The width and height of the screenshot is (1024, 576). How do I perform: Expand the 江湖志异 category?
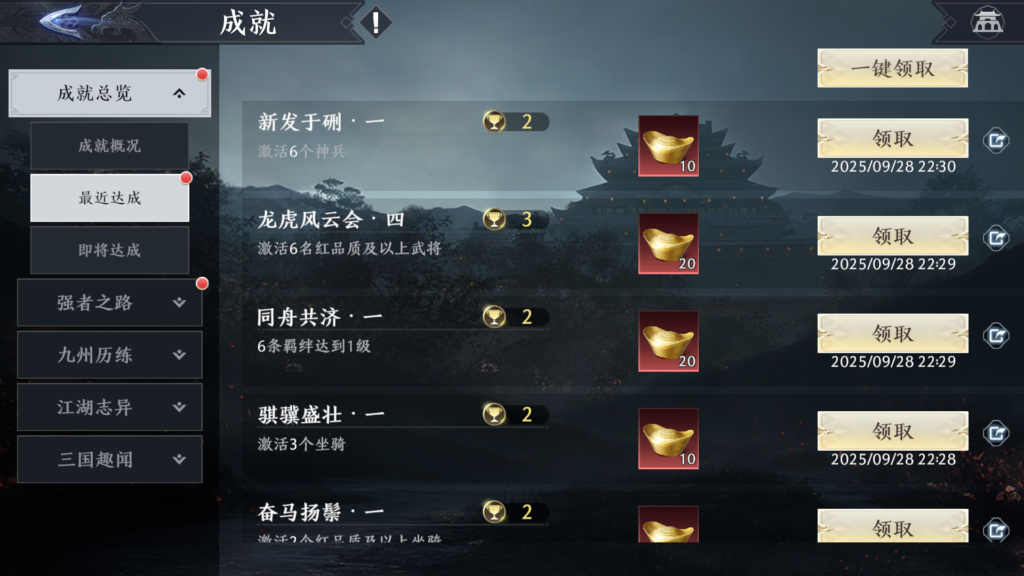[109, 407]
